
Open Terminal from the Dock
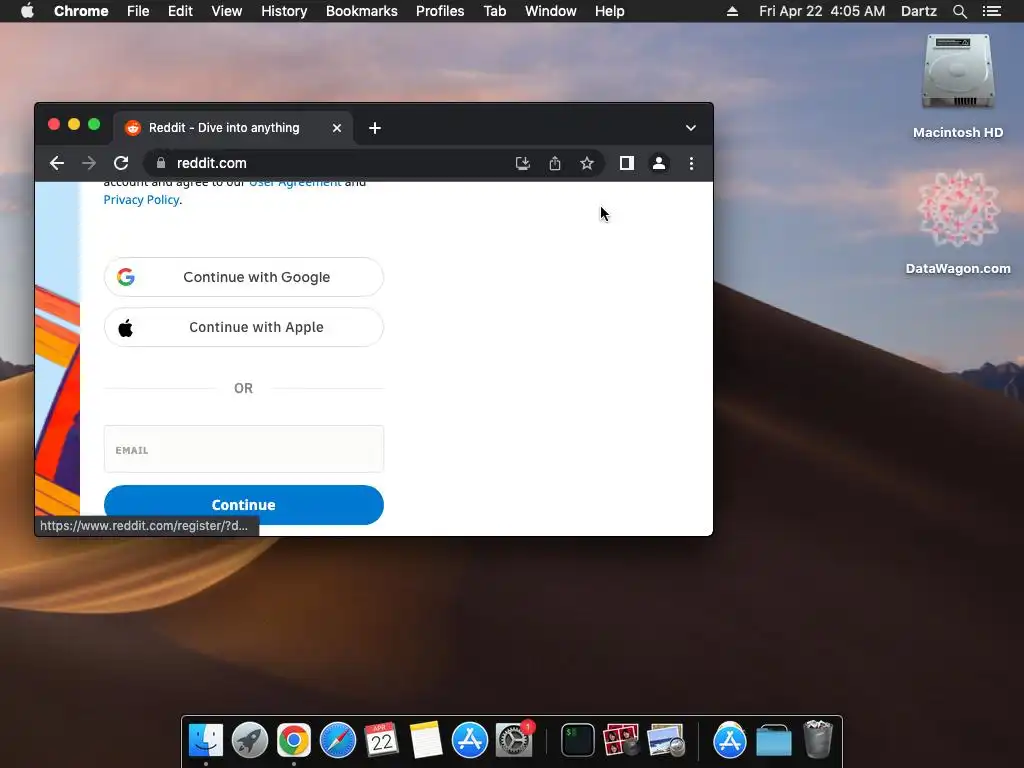click(x=578, y=740)
